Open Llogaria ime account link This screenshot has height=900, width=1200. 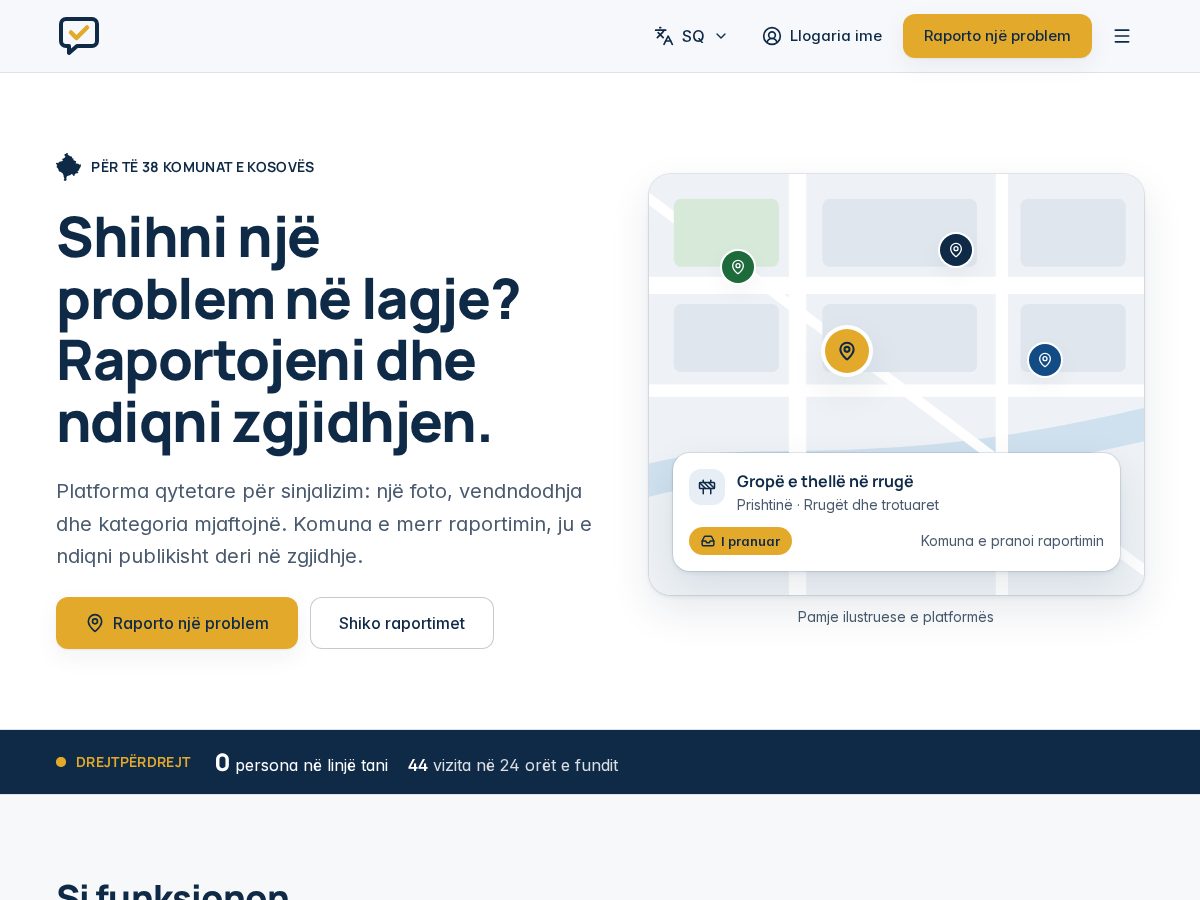[822, 36]
